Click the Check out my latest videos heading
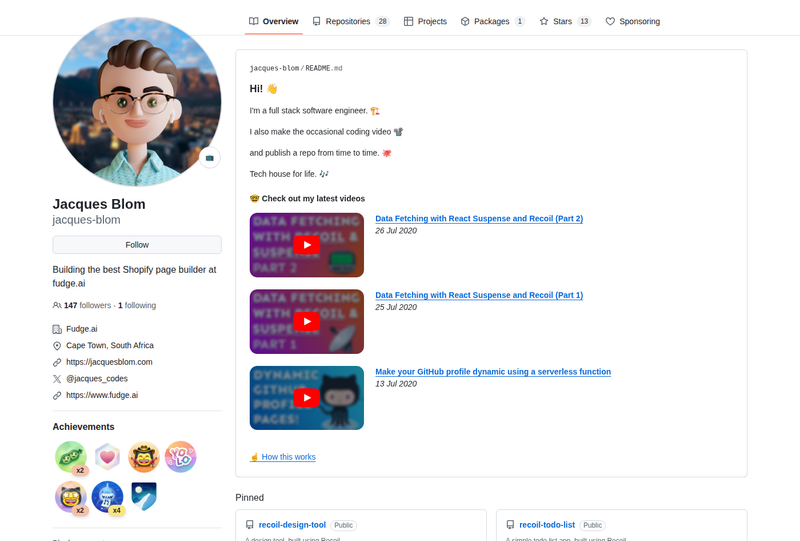Image resolution: width=800 pixels, height=541 pixels. (x=307, y=199)
